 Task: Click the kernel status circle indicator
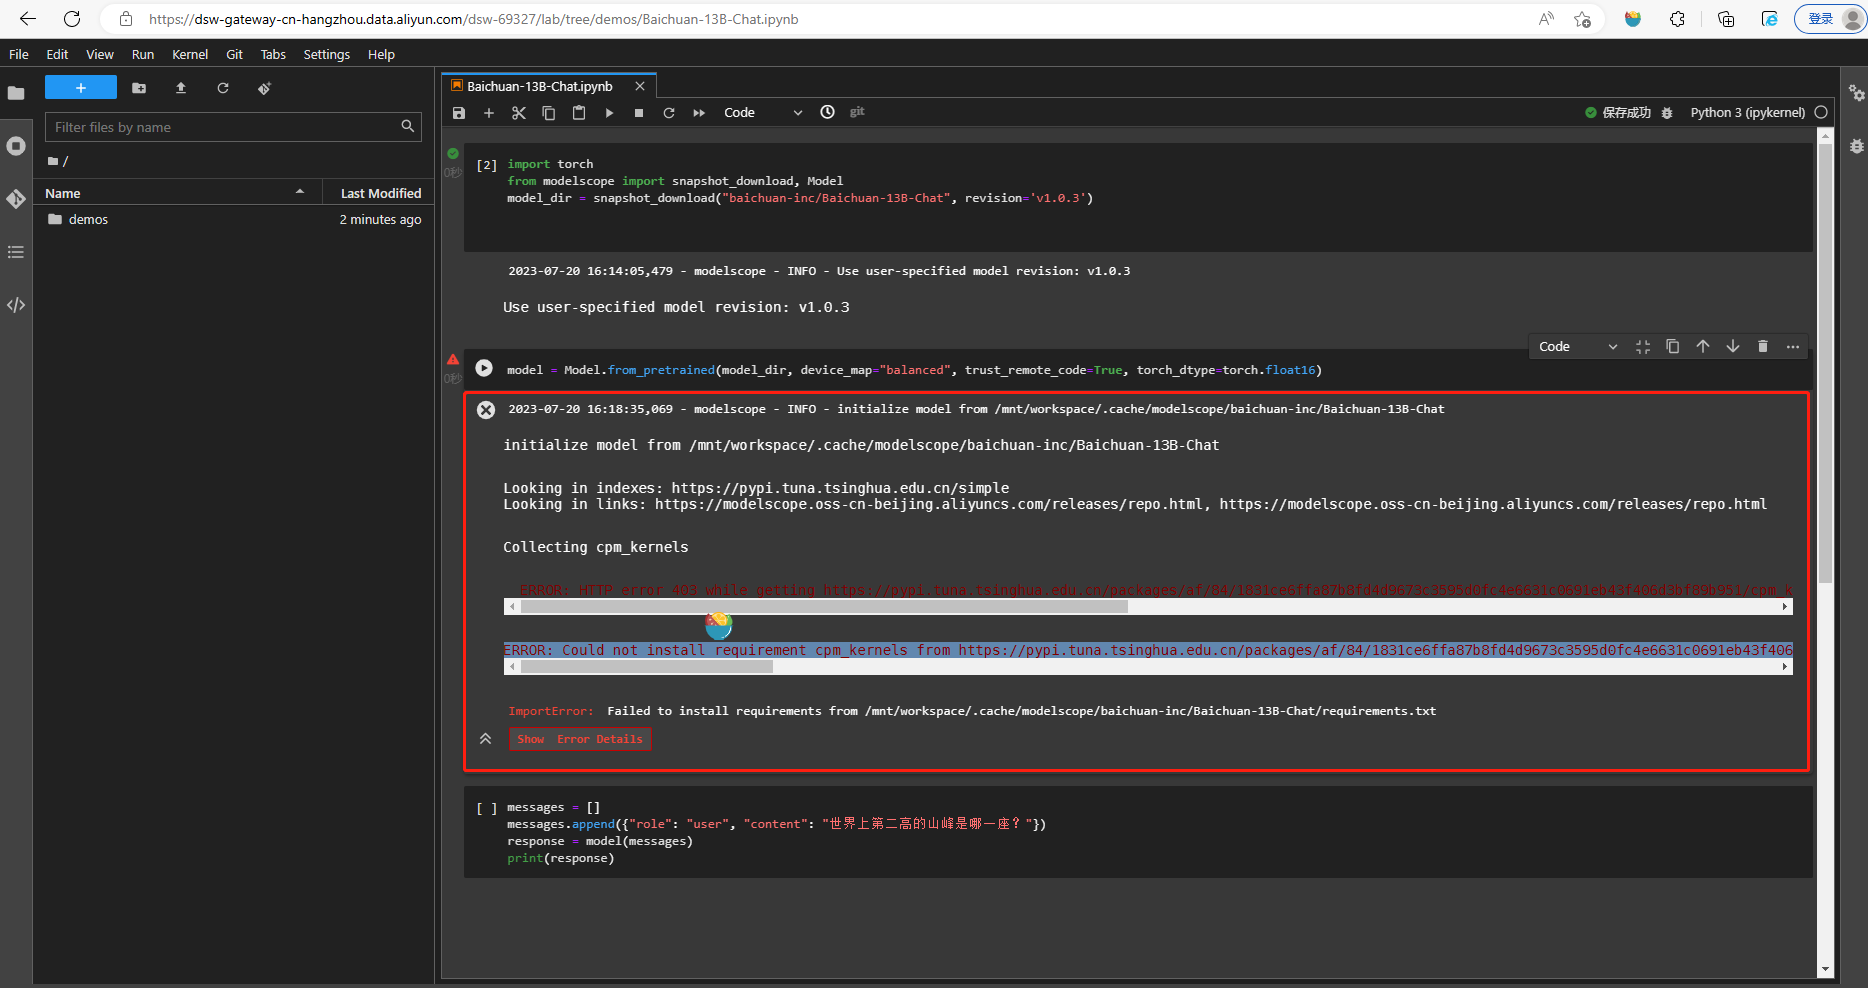pyautogui.click(x=1821, y=113)
